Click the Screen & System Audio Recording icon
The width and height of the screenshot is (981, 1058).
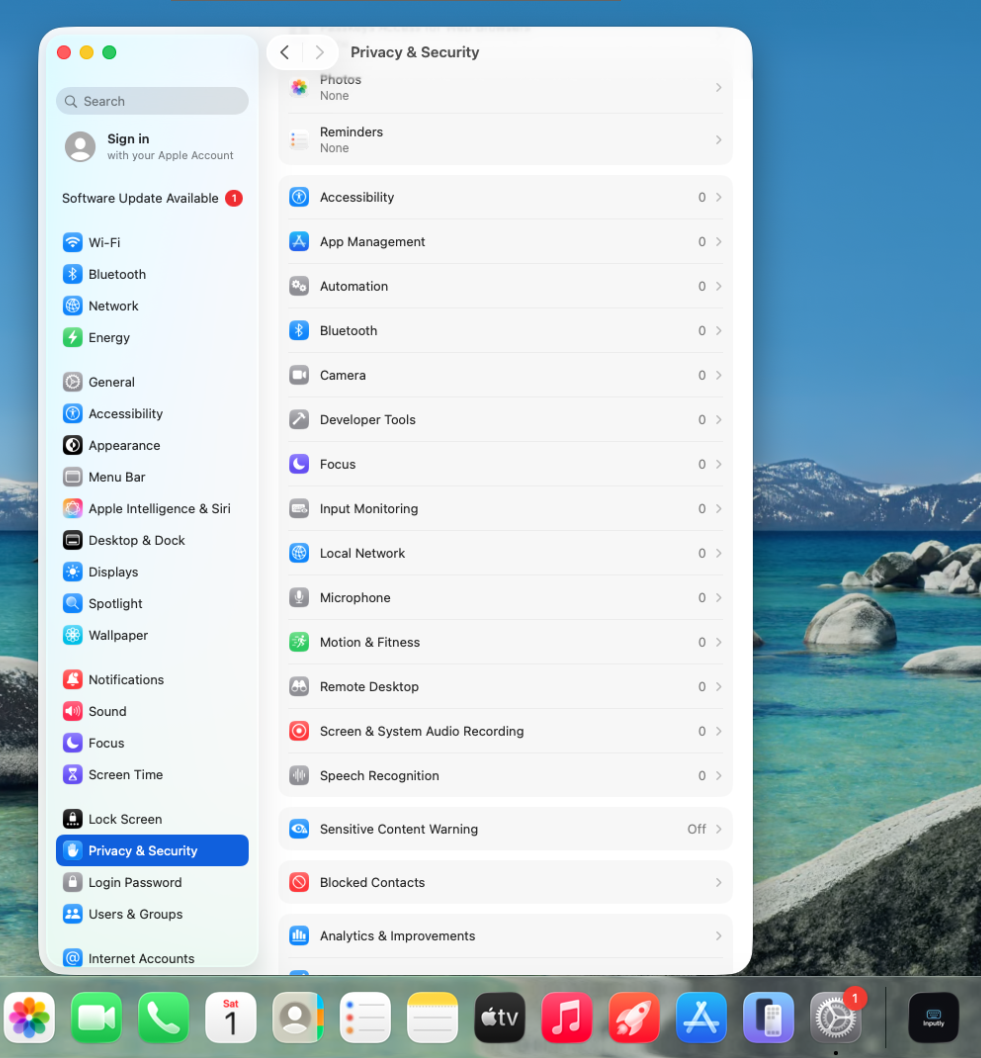coord(299,731)
